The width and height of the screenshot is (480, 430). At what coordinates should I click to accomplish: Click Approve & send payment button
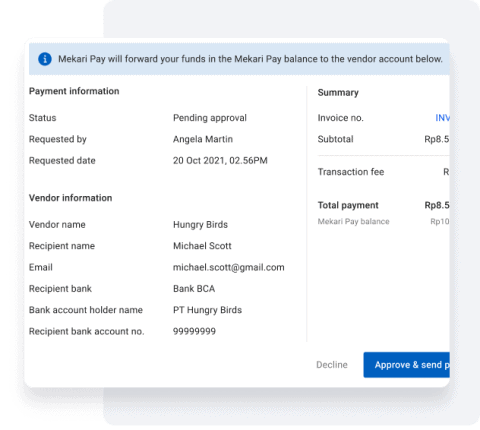point(406,365)
